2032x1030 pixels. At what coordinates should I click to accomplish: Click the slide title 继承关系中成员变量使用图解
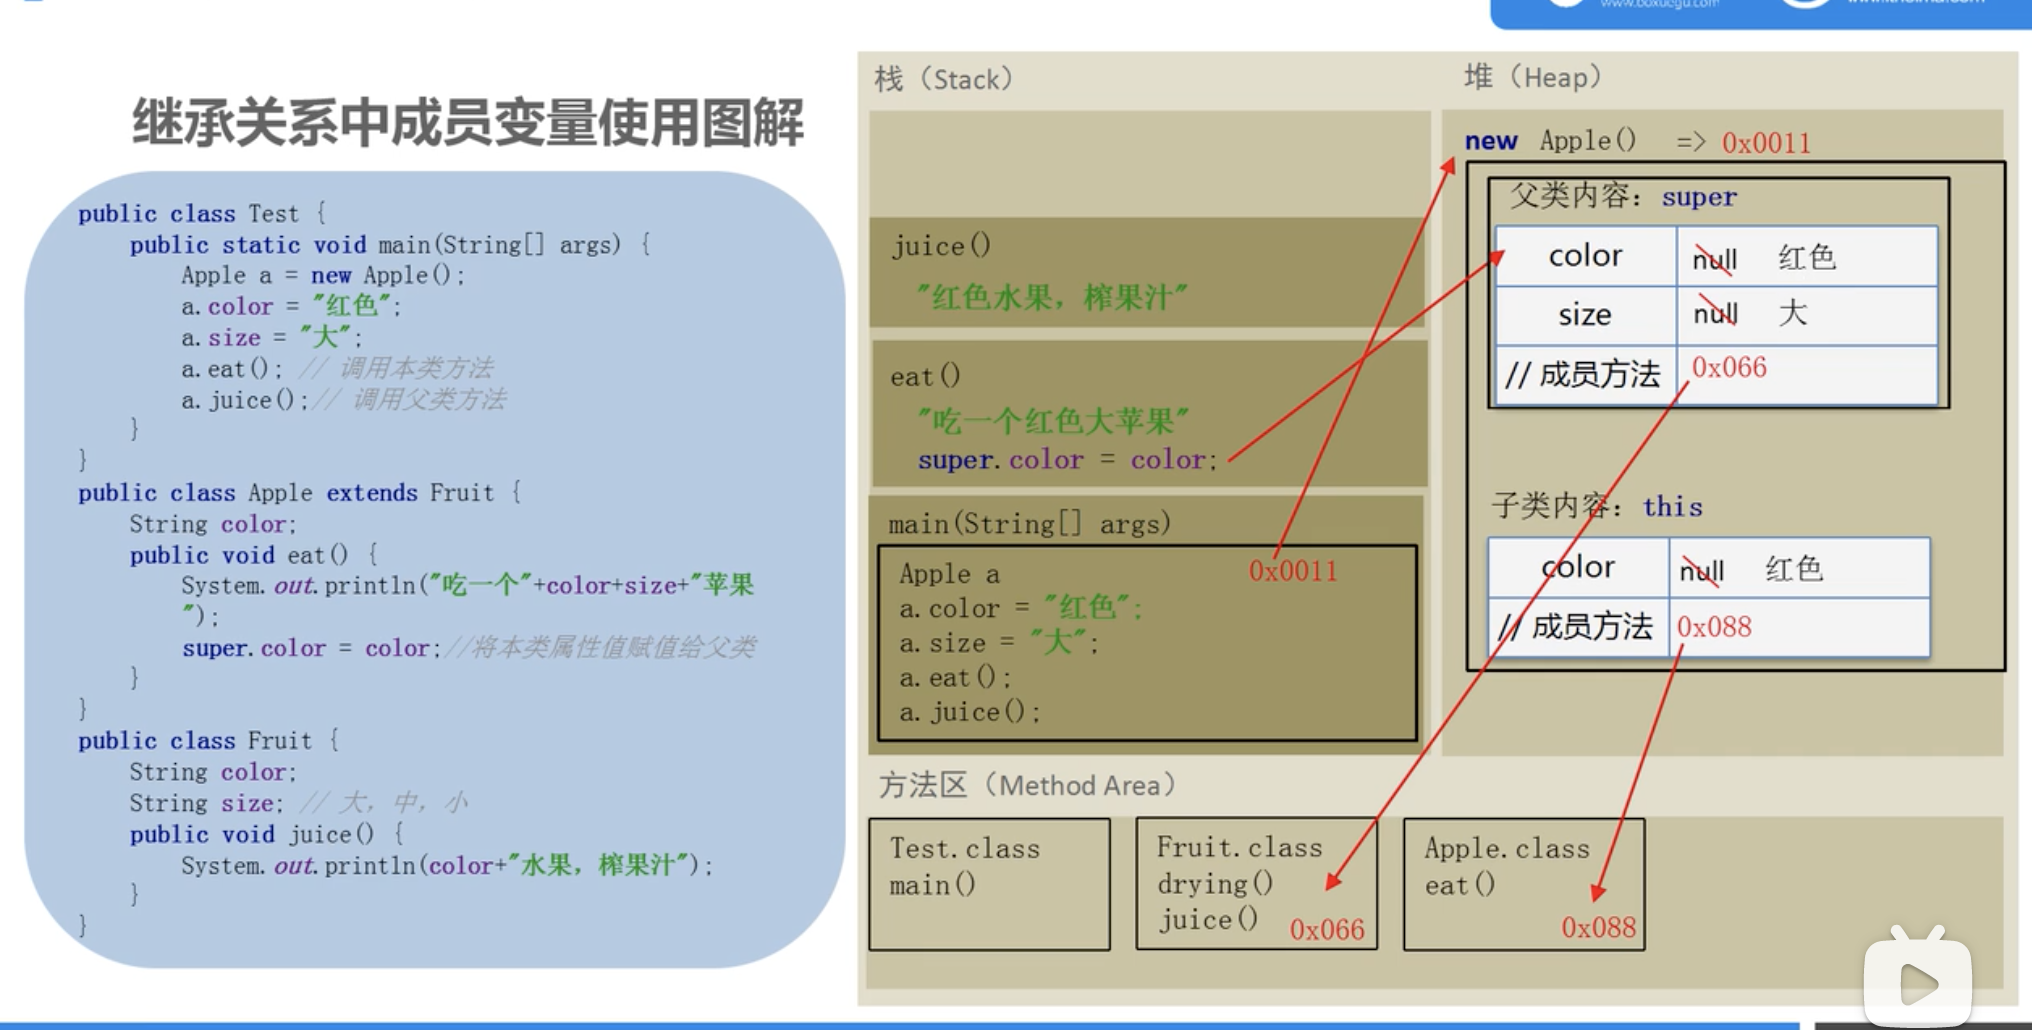[468, 123]
